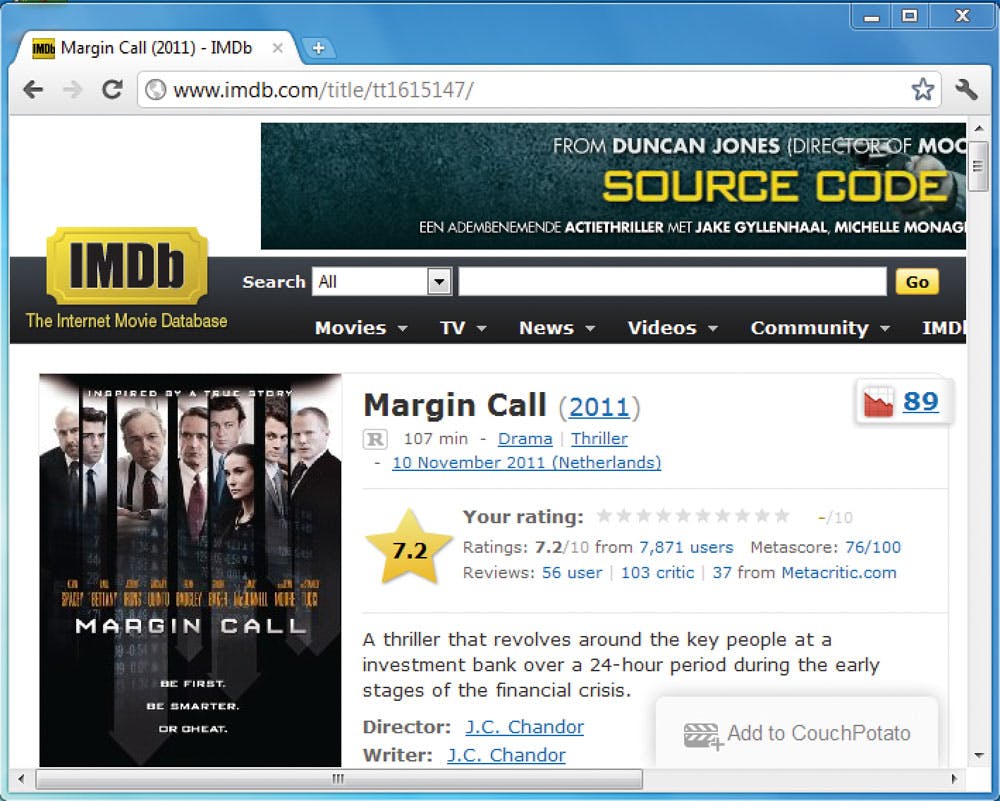
Task: Minimize the browser window
Action: (871, 17)
